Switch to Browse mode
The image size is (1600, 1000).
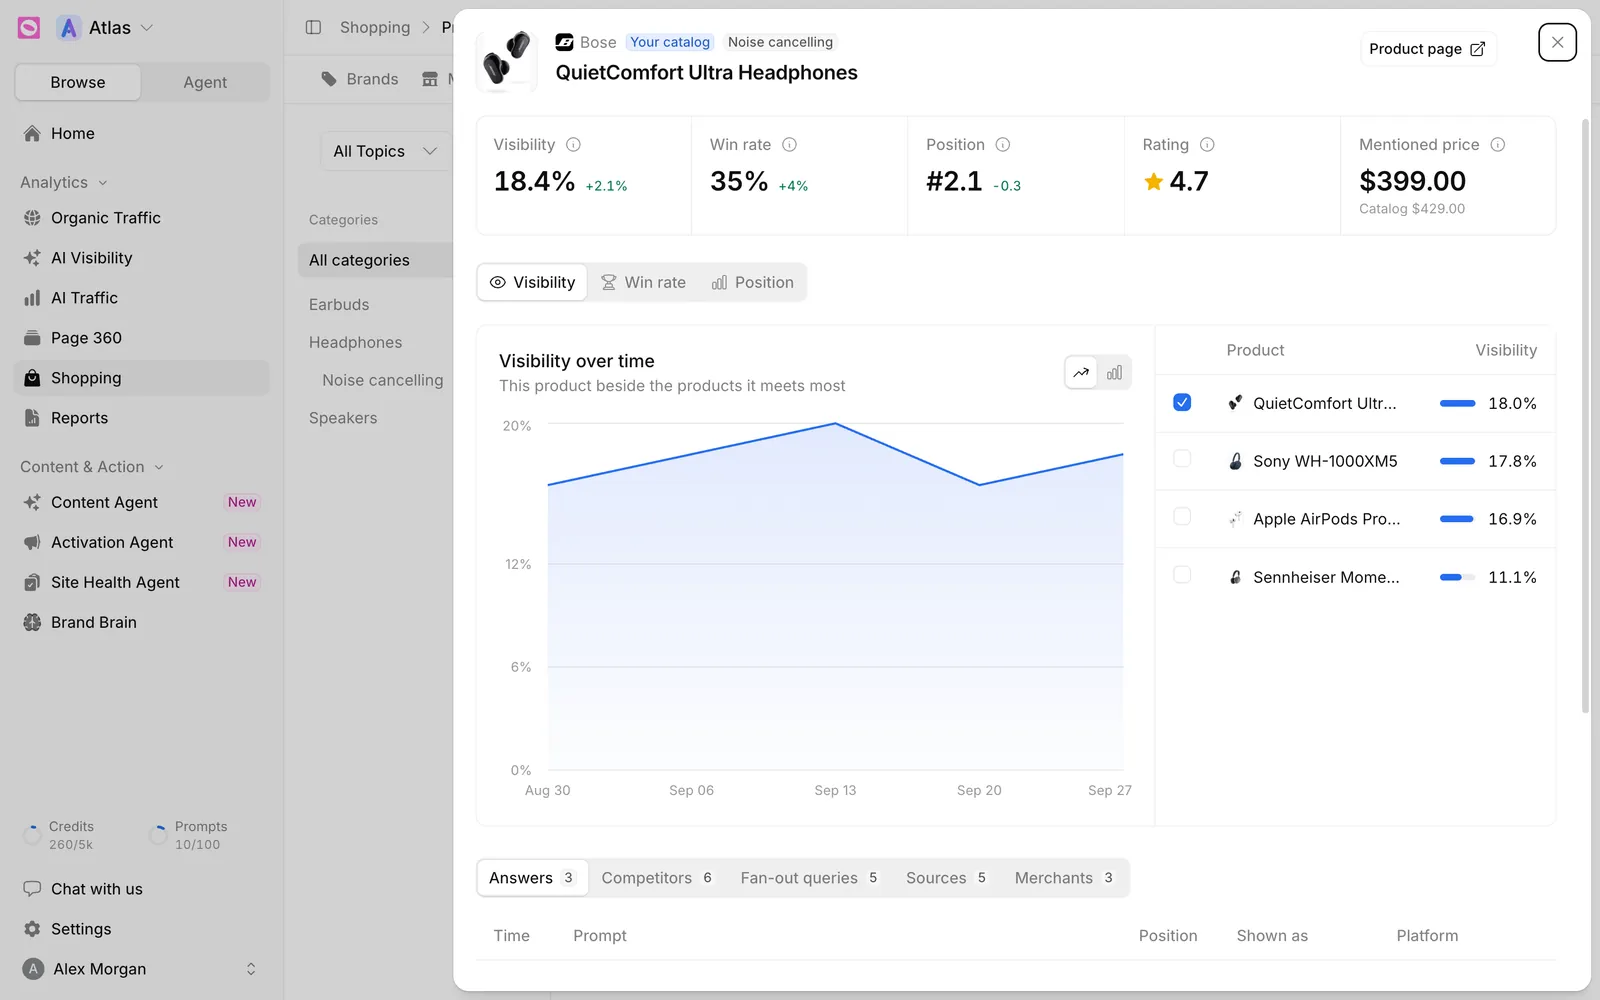point(78,82)
